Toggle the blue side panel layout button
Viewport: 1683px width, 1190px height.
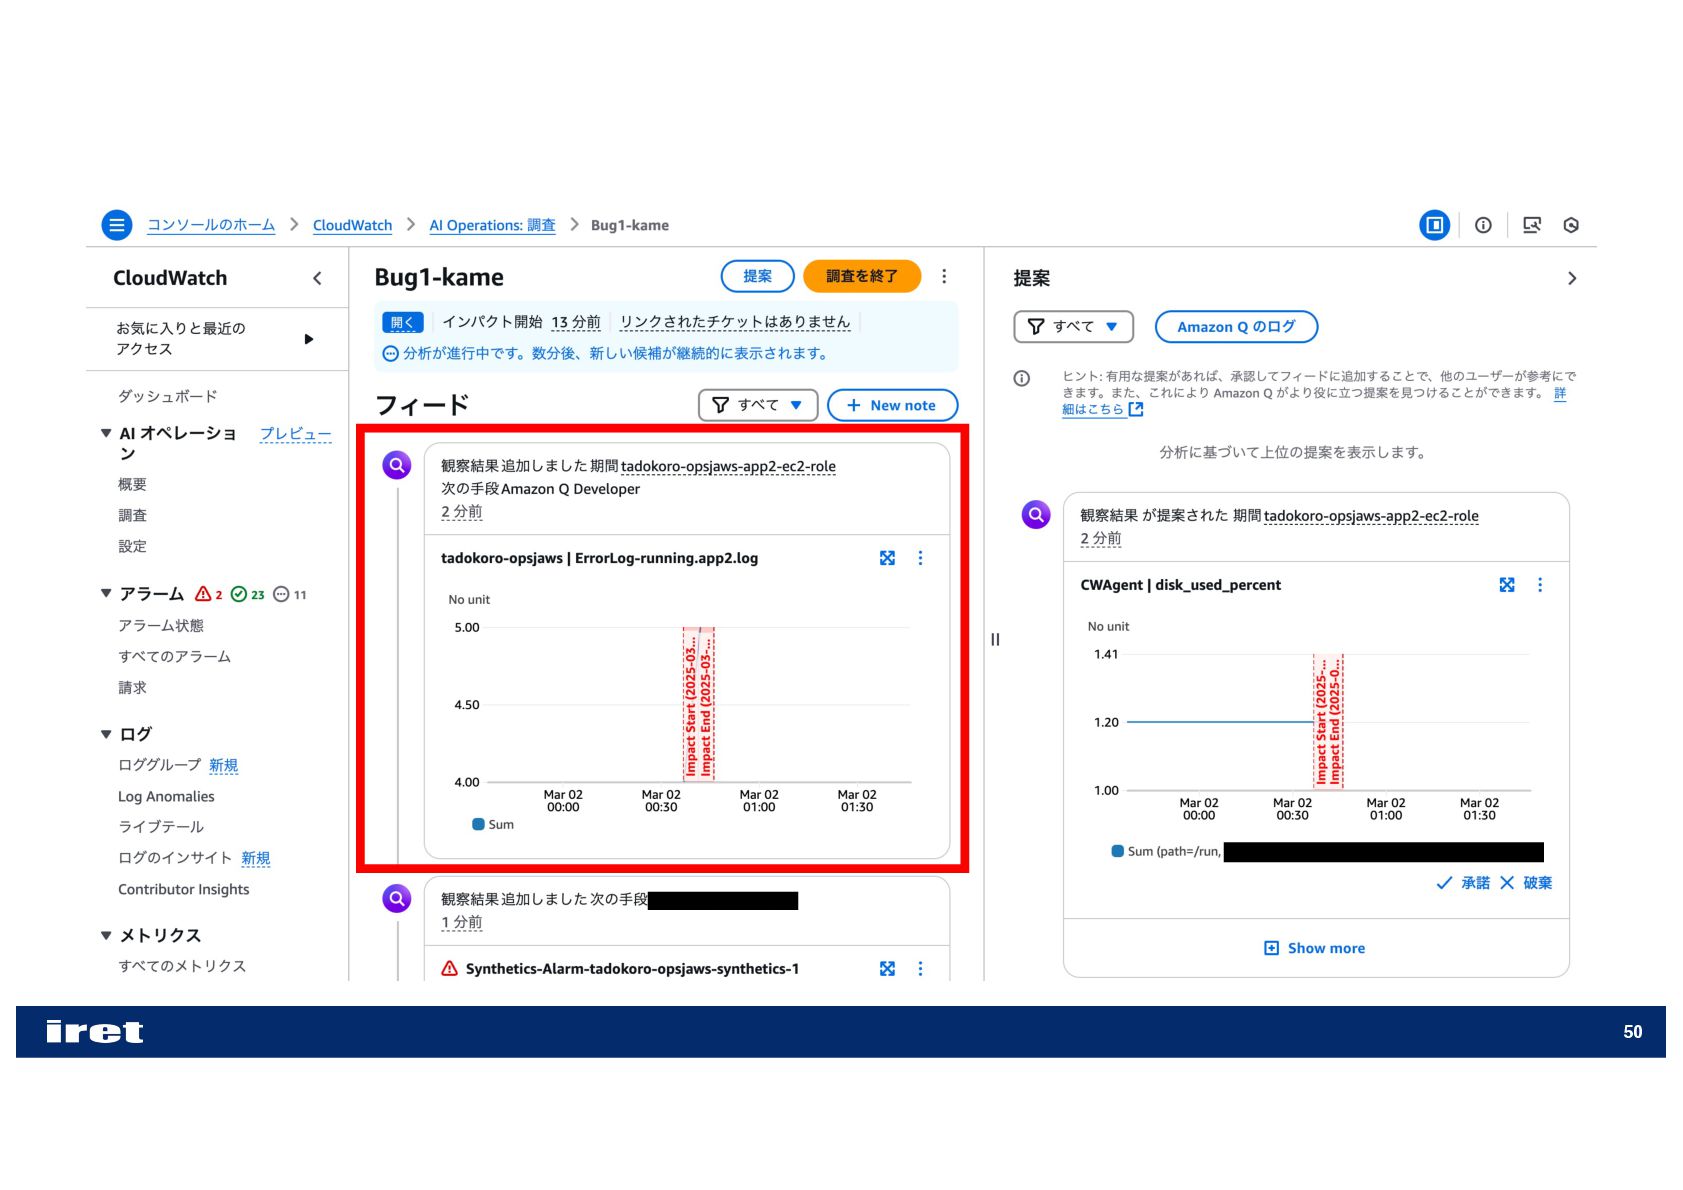[1434, 225]
